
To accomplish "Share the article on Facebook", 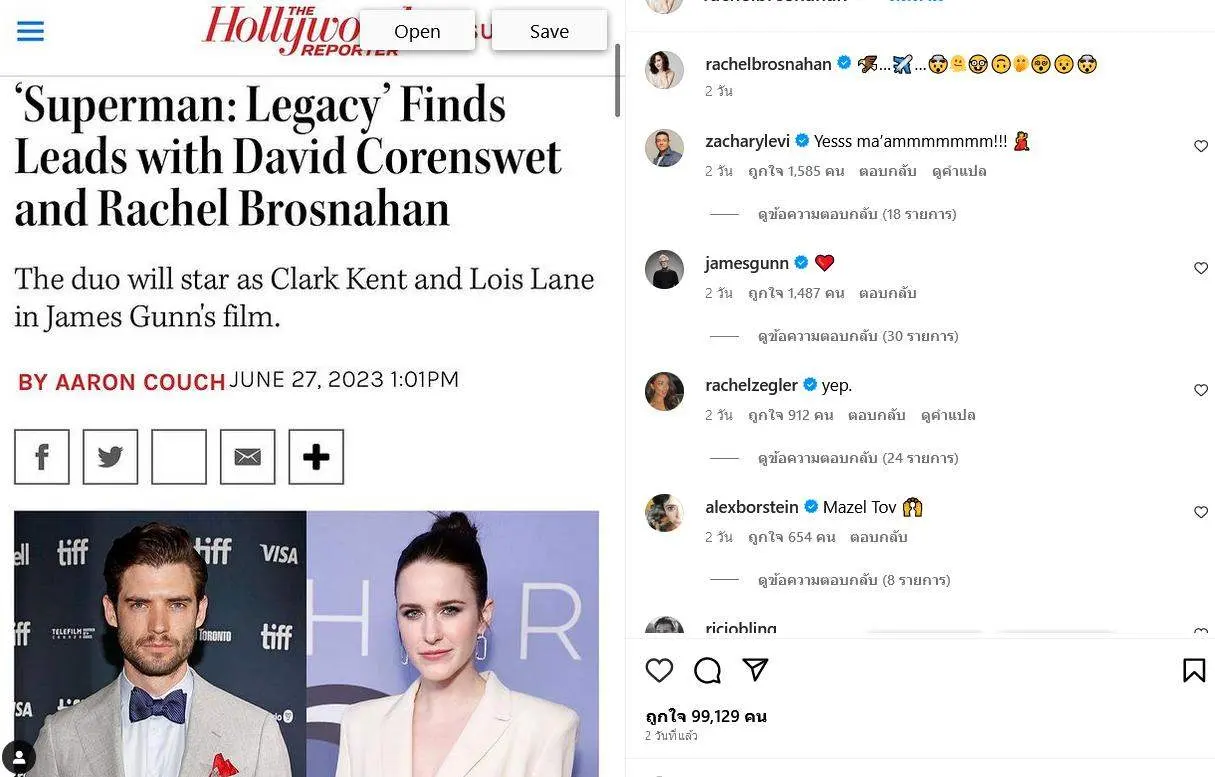I will 42,457.
